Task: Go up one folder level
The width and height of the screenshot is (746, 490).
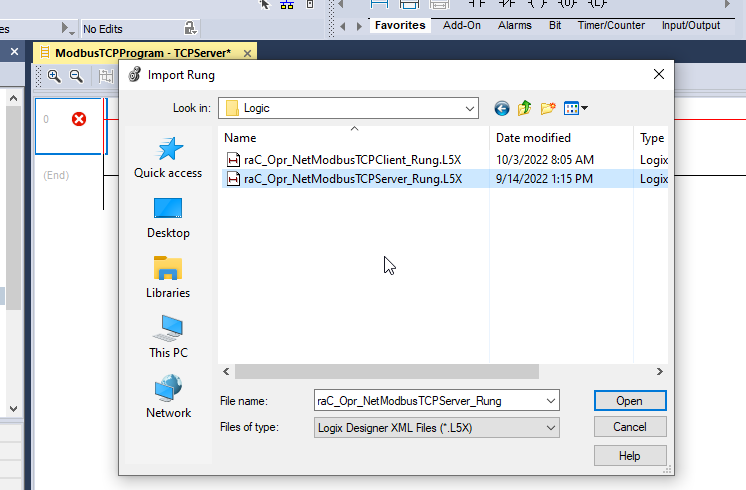Action: 525,108
